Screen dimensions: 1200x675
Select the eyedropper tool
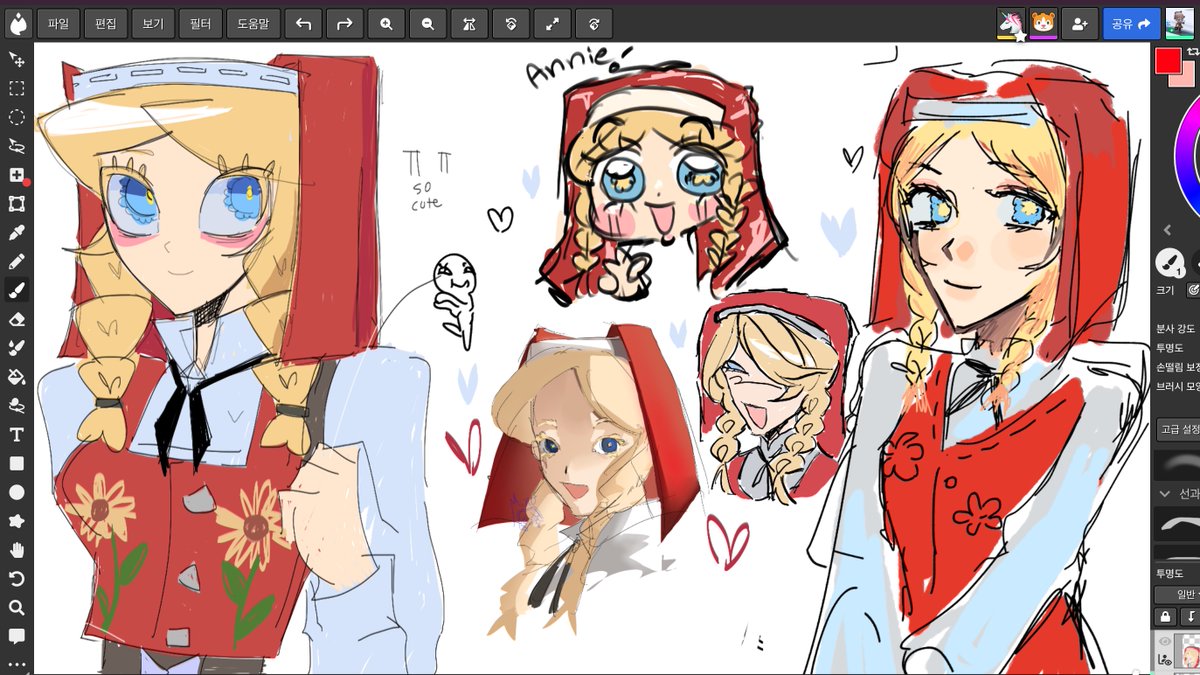17,233
